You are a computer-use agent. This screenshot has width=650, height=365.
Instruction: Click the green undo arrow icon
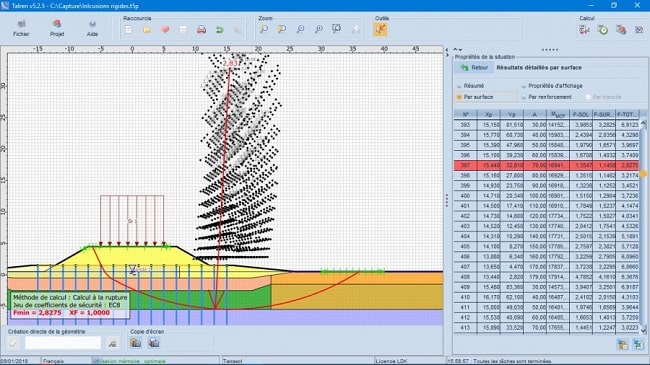coord(220,29)
